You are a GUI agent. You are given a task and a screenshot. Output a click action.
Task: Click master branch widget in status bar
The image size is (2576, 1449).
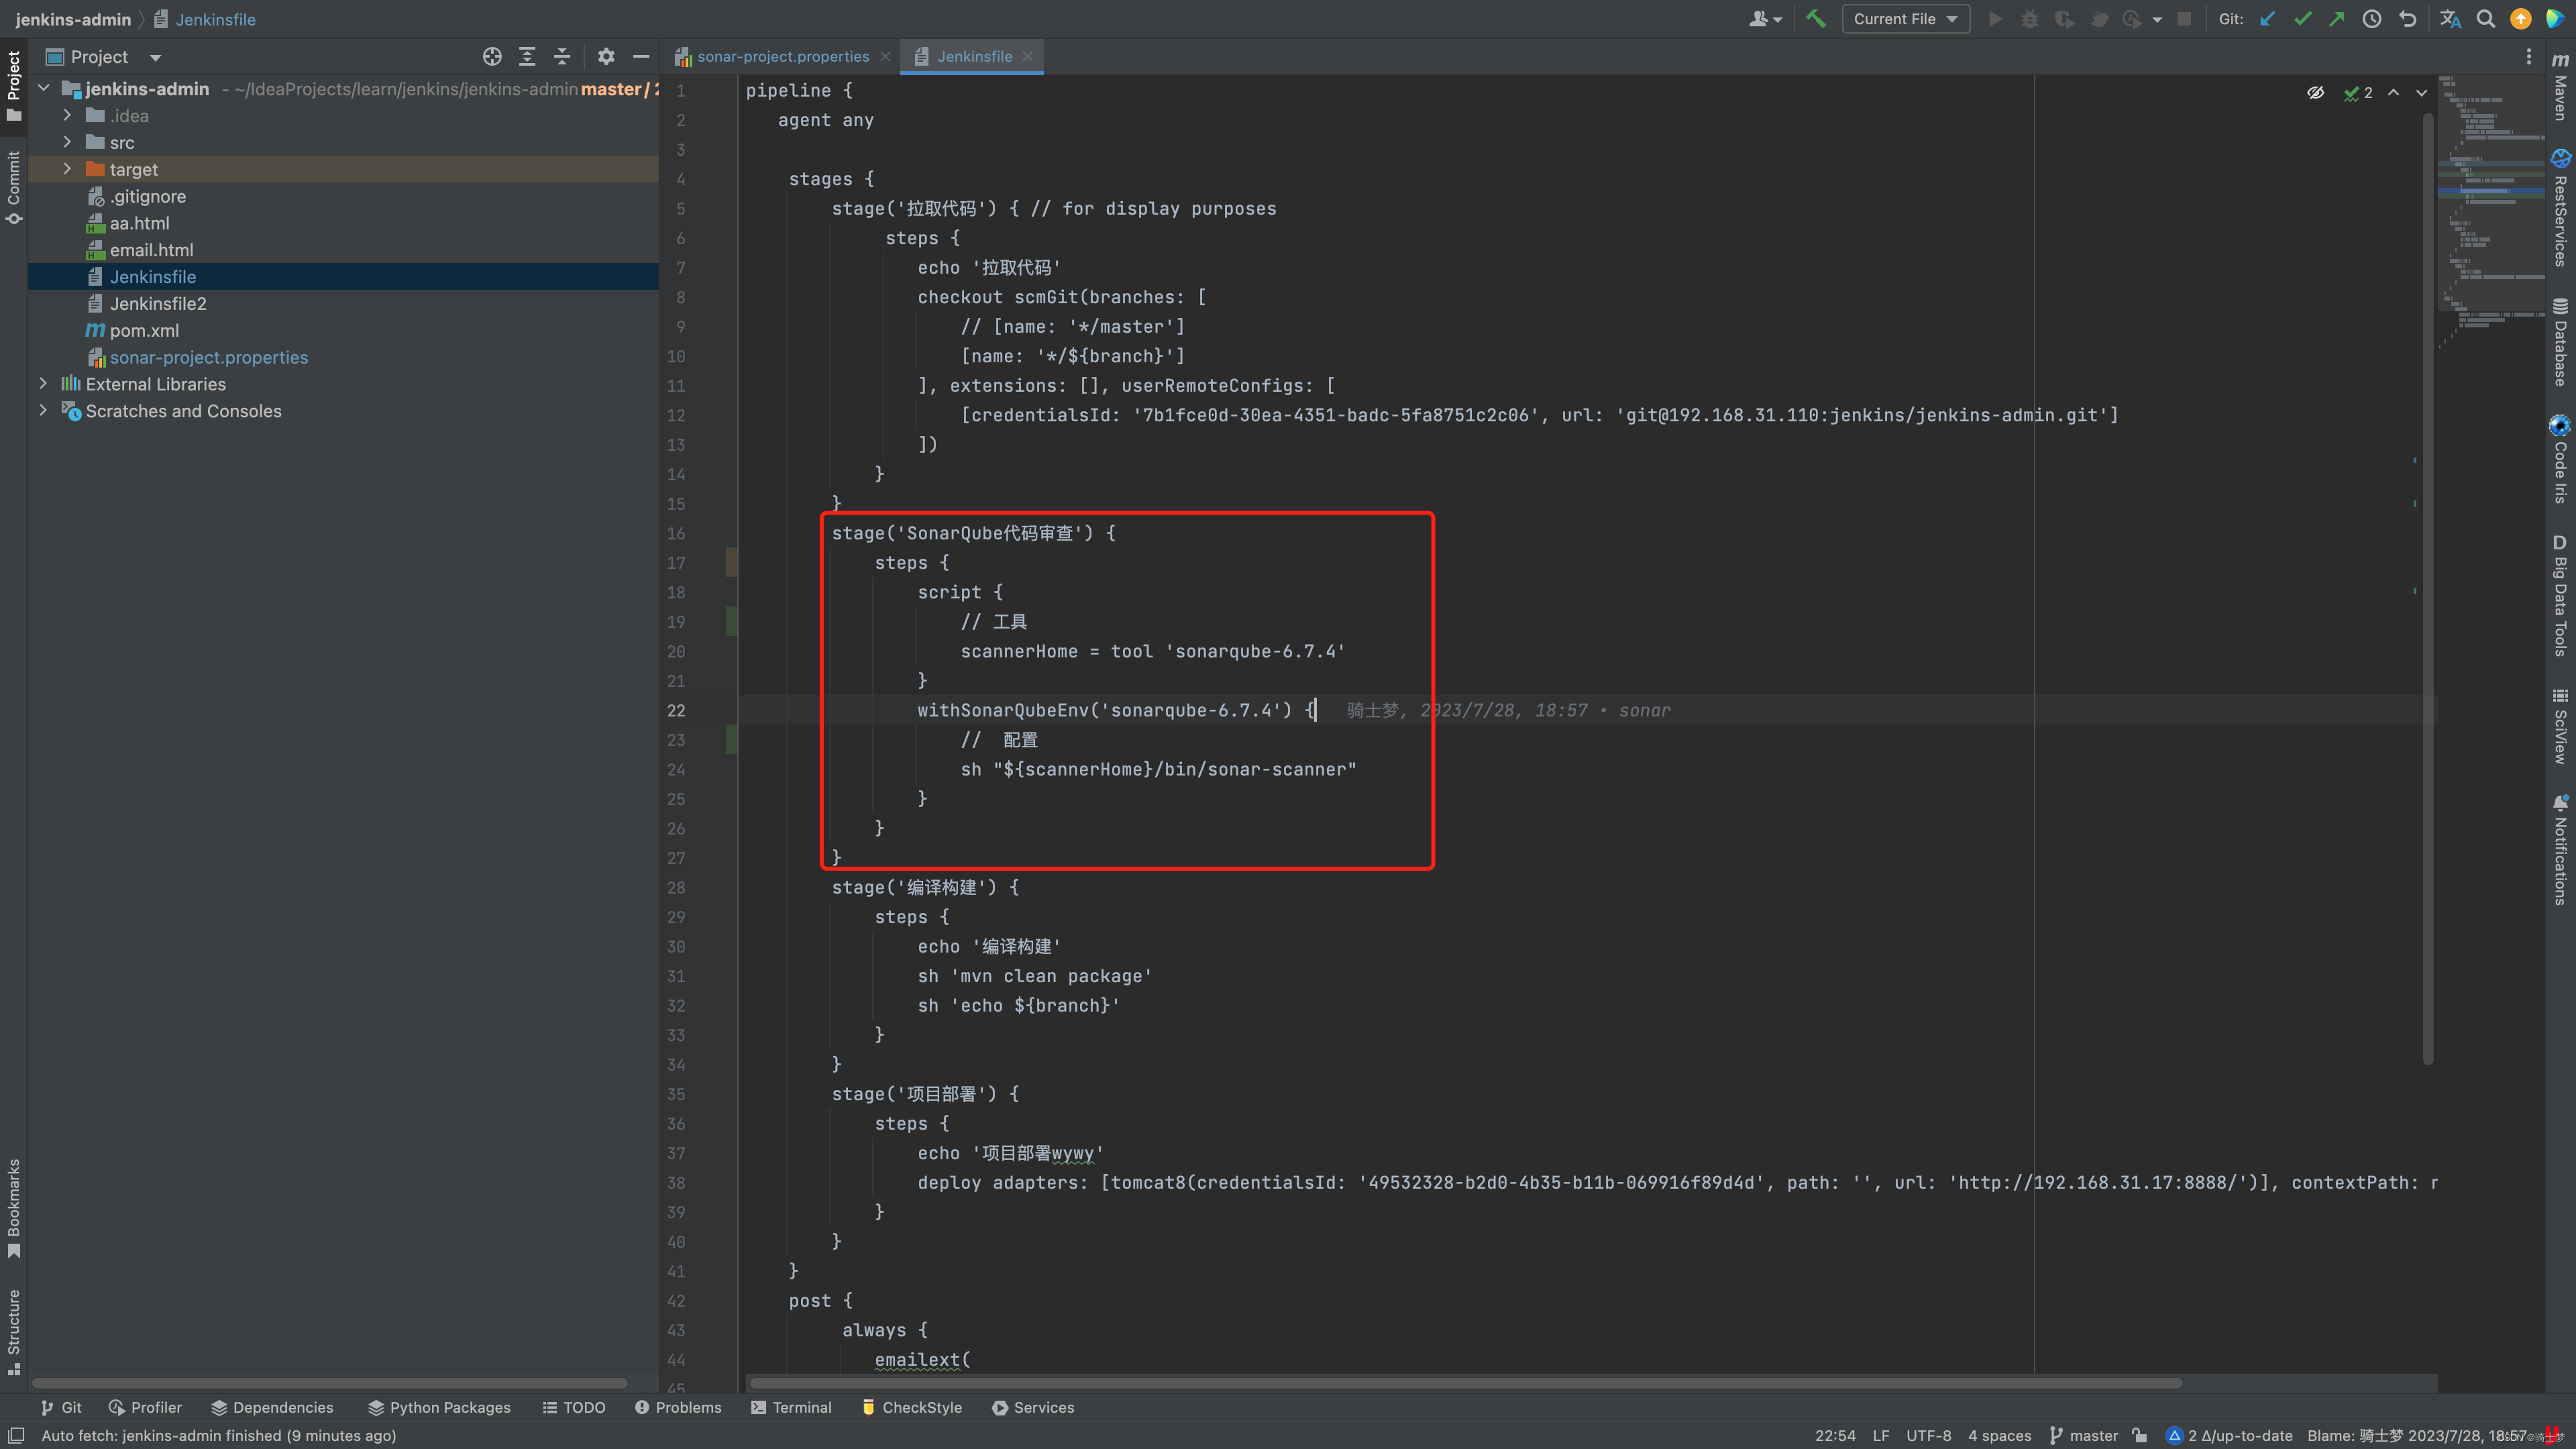(x=2083, y=1435)
